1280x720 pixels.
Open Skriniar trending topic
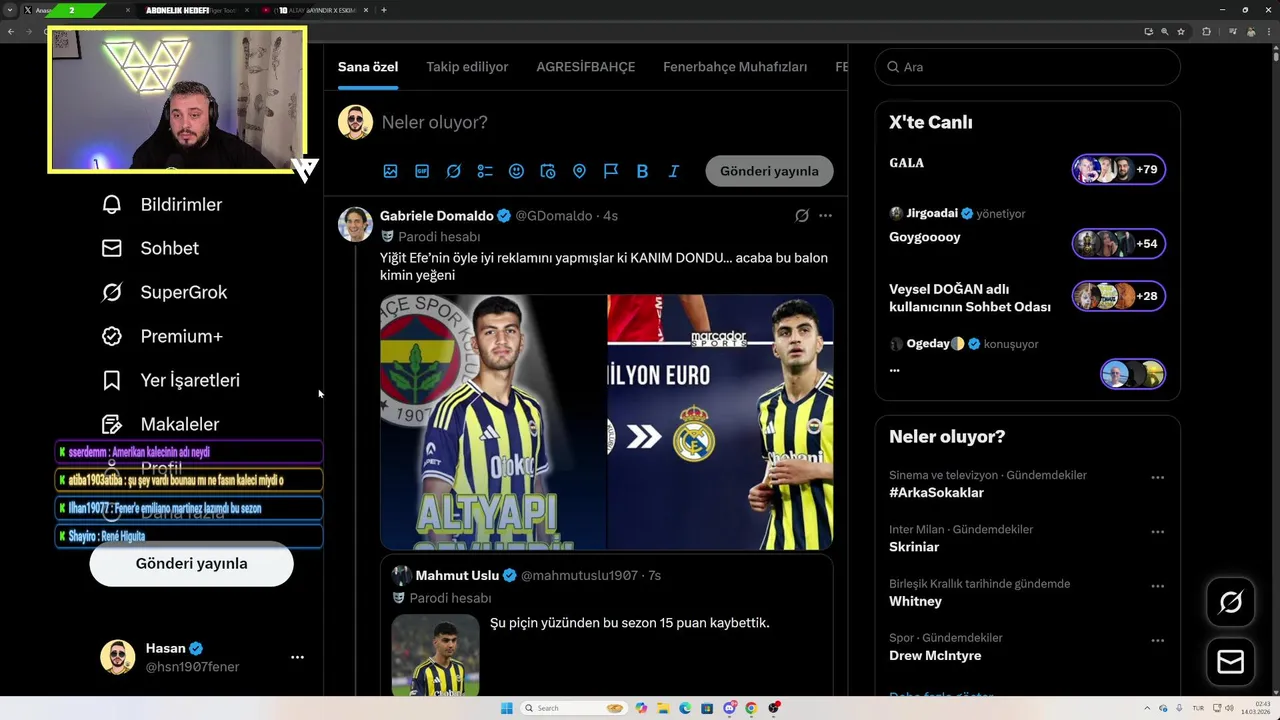[x=914, y=547]
